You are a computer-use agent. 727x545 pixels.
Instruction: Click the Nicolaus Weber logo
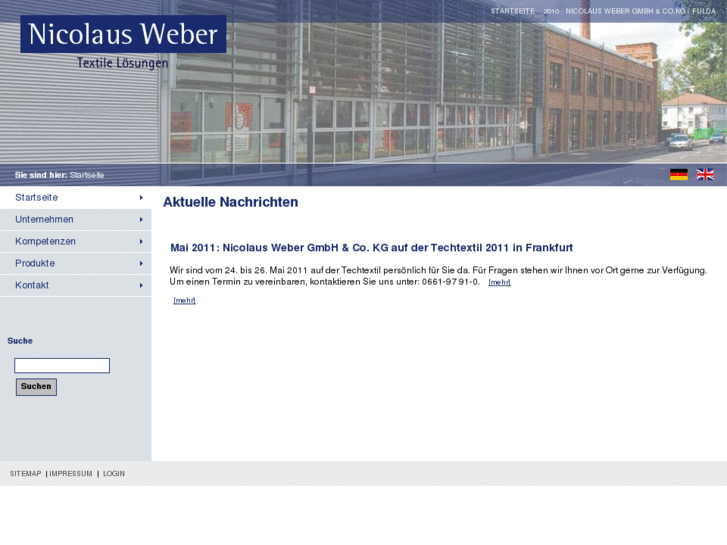123,34
